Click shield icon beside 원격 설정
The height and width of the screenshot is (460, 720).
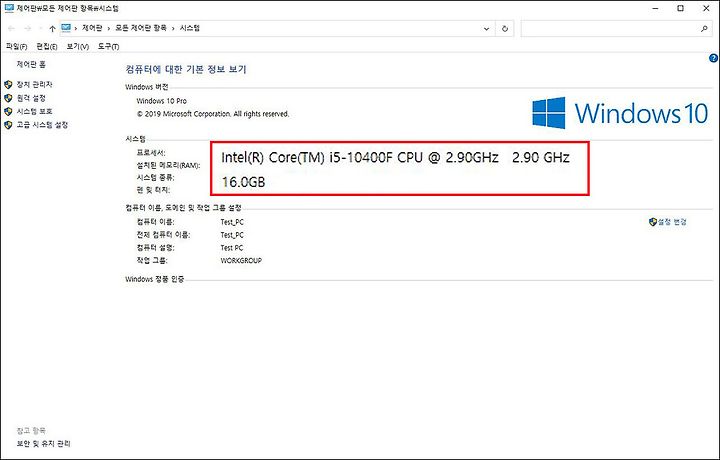point(8,98)
